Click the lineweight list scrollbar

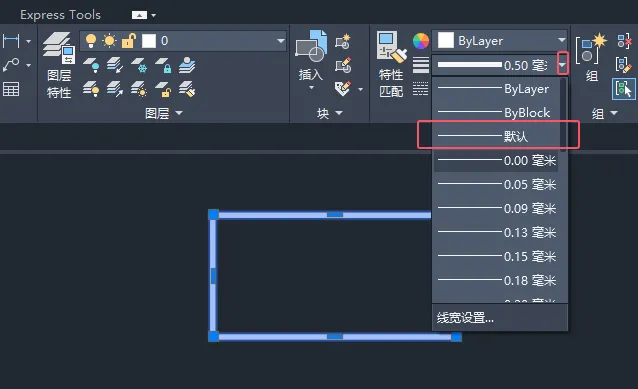pos(563,115)
